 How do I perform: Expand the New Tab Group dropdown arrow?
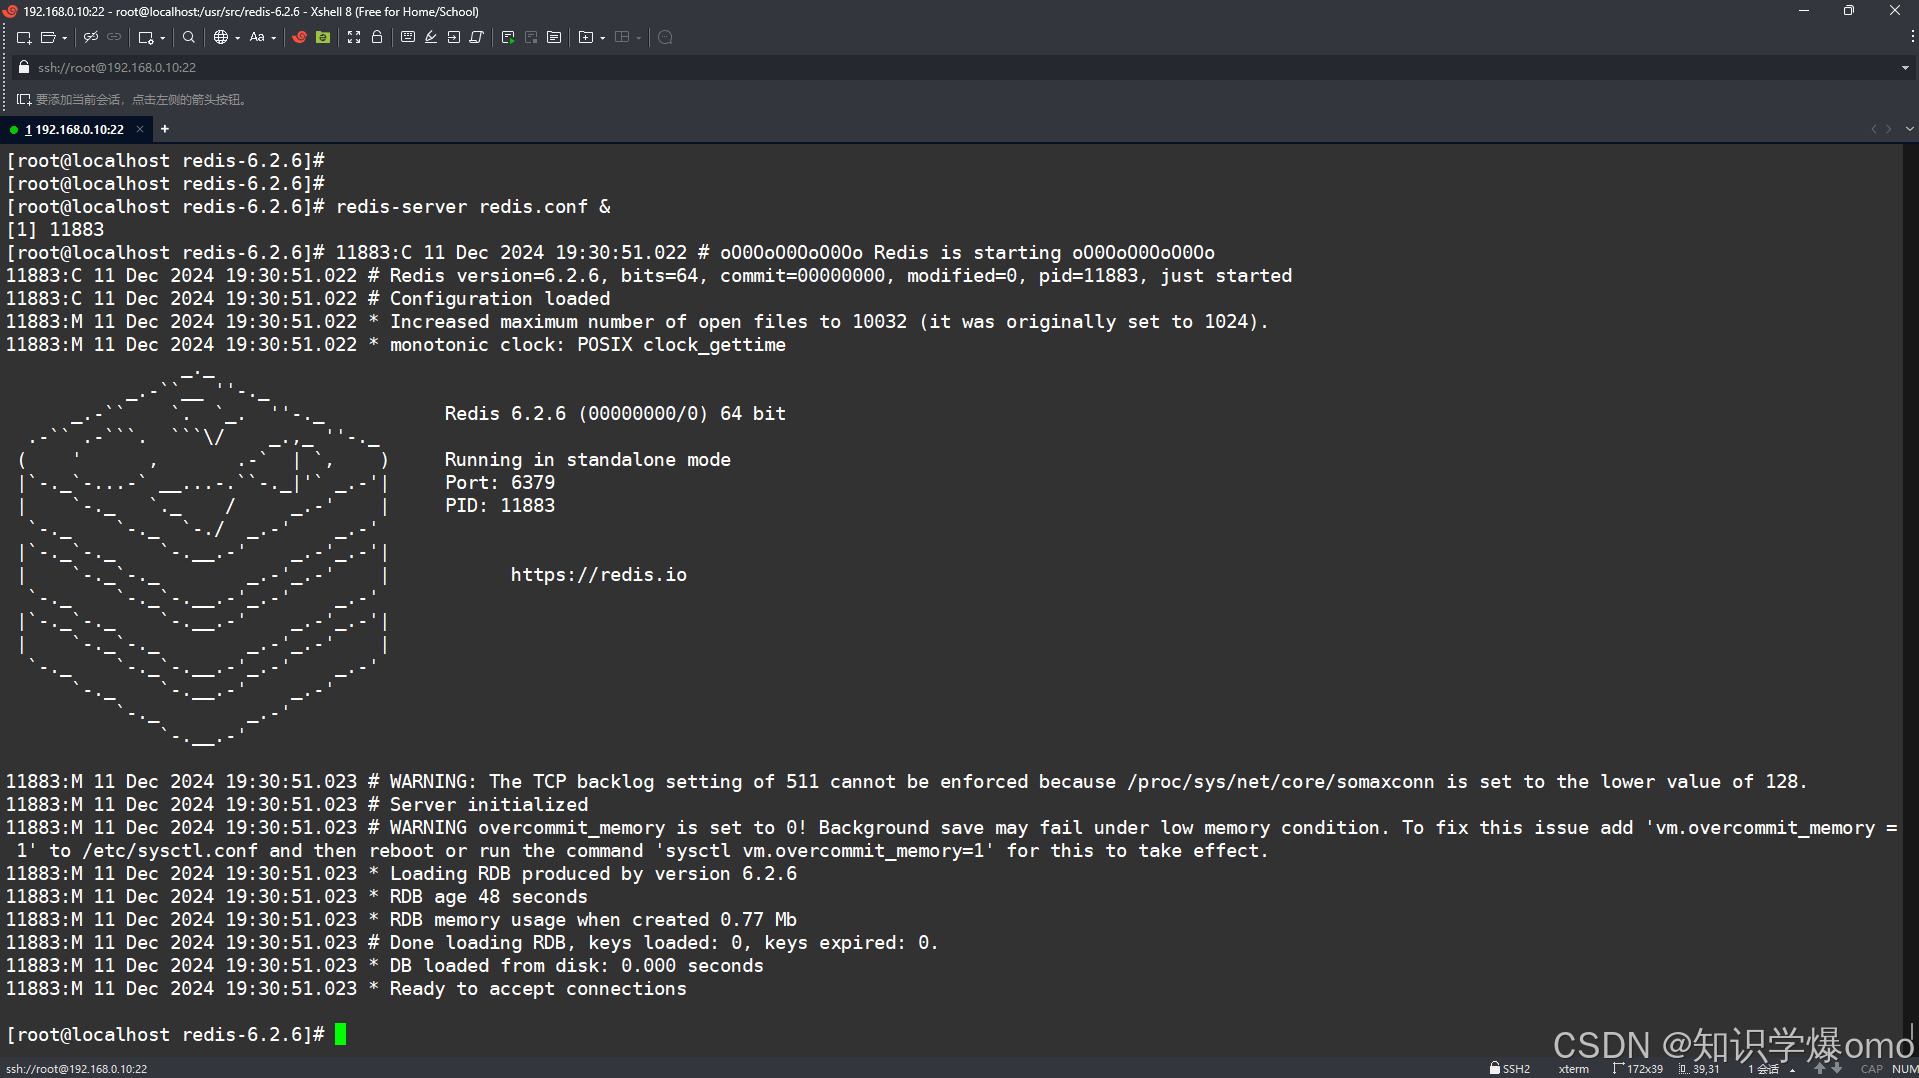pyautogui.click(x=603, y=38)
